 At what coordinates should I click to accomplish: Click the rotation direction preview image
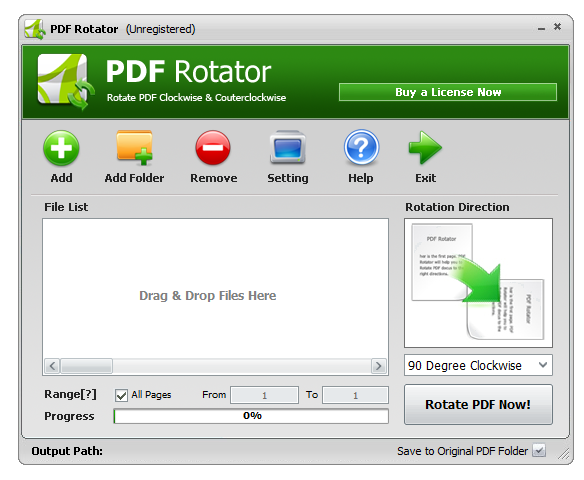478,283
